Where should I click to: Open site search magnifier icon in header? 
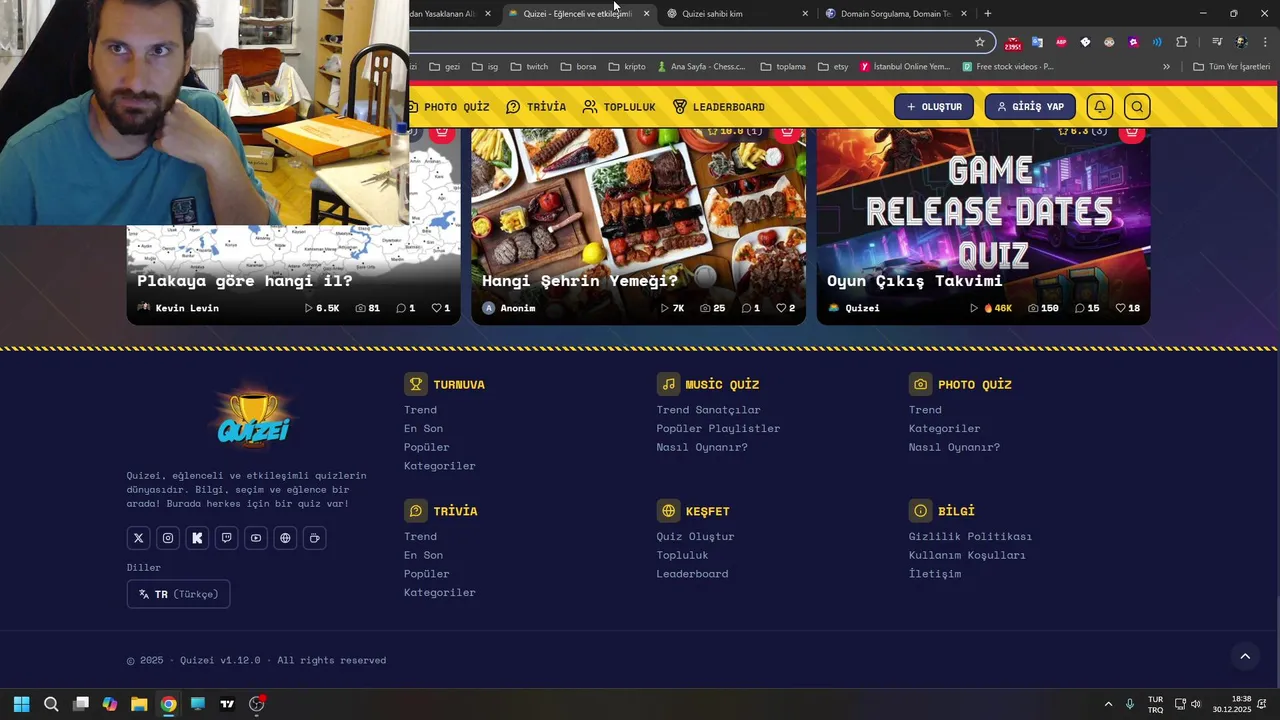(1136, 107)
